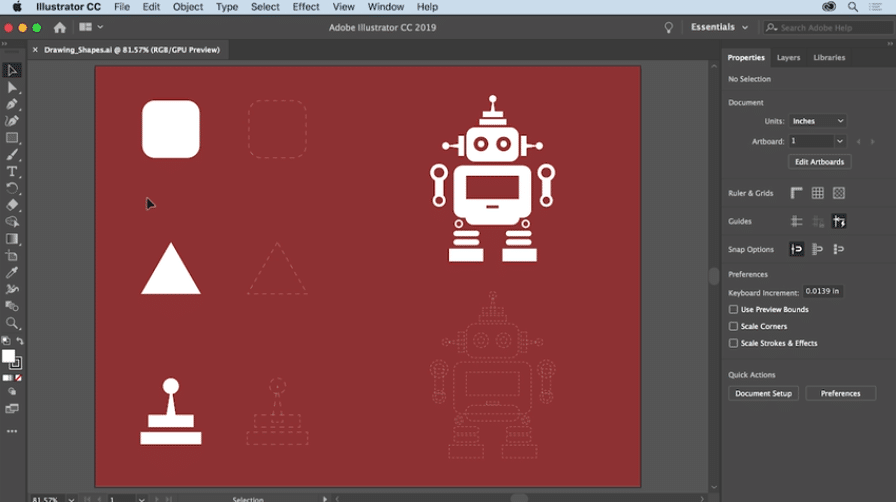The height and width of the screenshot is (502, 896).
Task: Choose the Type tool
Action: click(12, 172)
